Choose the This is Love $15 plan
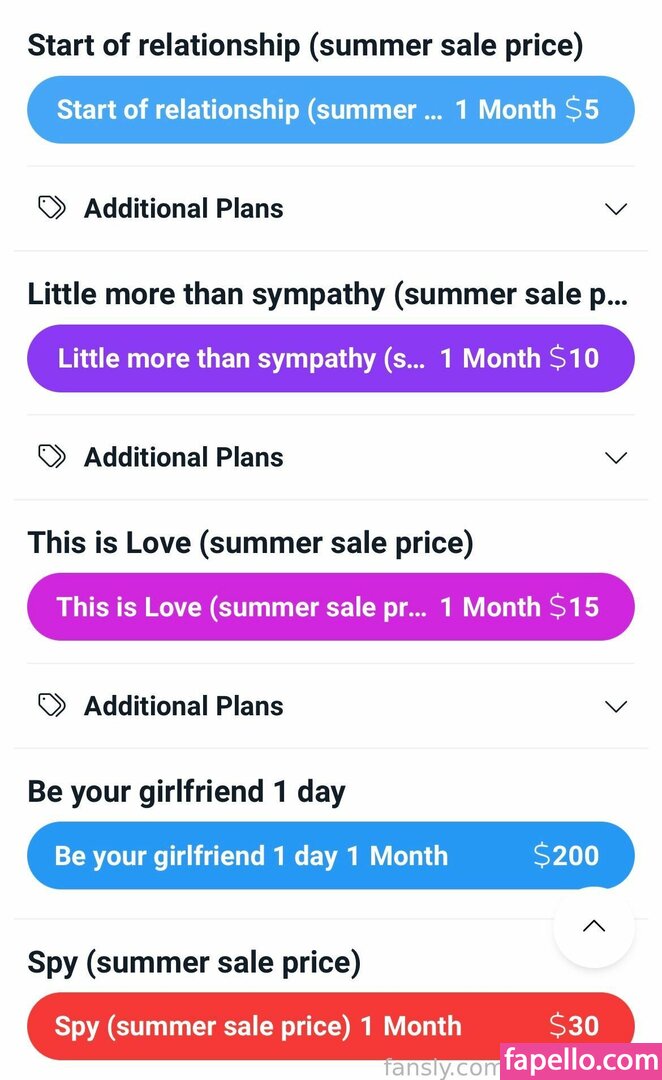The height and width of the screenshot is (1080, 662). click(330, 606)
